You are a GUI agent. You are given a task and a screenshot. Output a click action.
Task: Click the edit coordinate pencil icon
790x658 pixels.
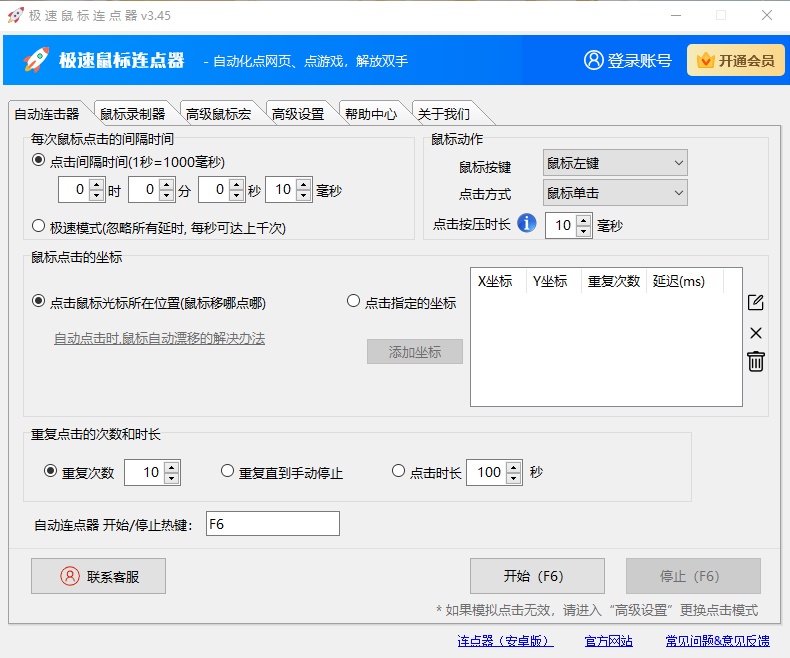tap(756, 303)
